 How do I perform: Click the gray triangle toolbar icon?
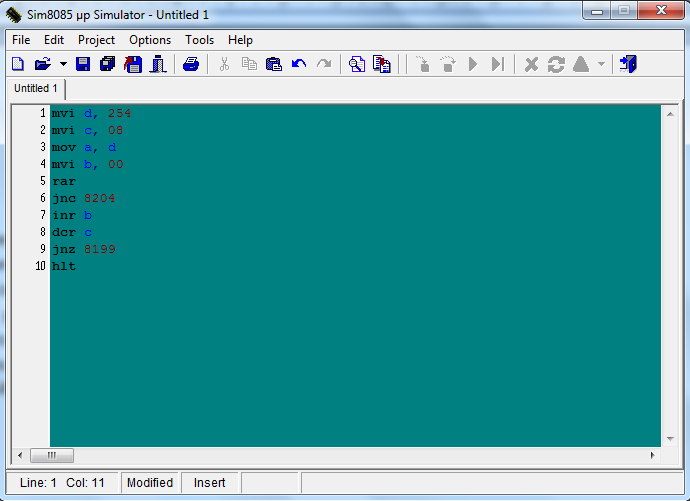point(581,64)
